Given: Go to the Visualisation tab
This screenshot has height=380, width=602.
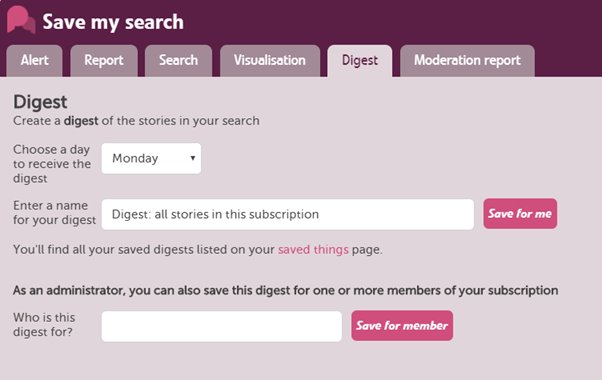Looking at the screenshot, I should [x=270, y=61].
